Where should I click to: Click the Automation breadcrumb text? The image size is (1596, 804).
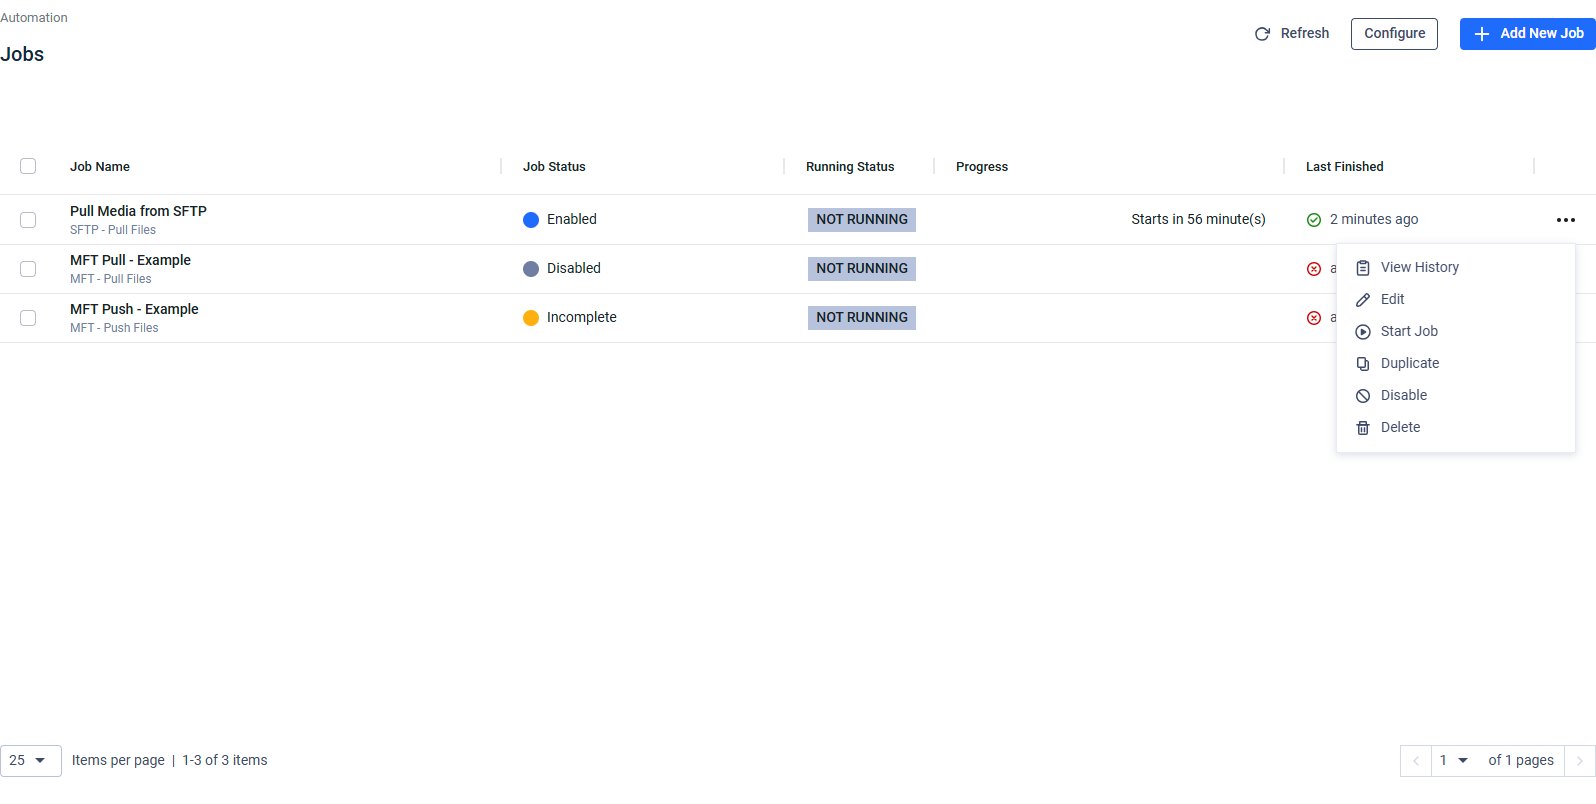point(34,18)
